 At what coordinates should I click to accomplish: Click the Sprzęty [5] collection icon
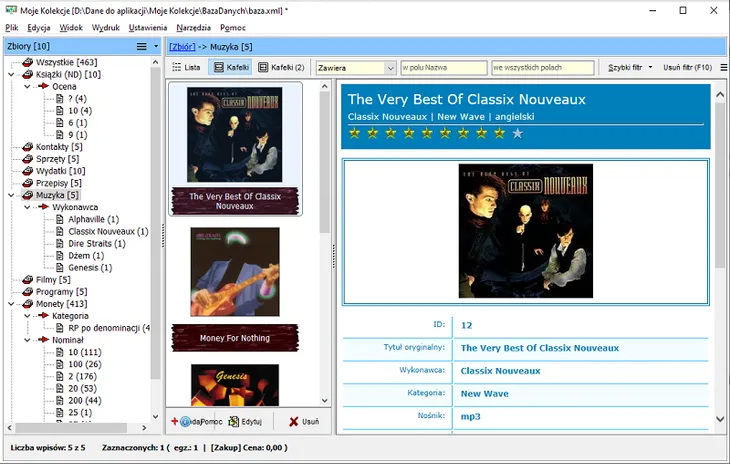(28, 159)
